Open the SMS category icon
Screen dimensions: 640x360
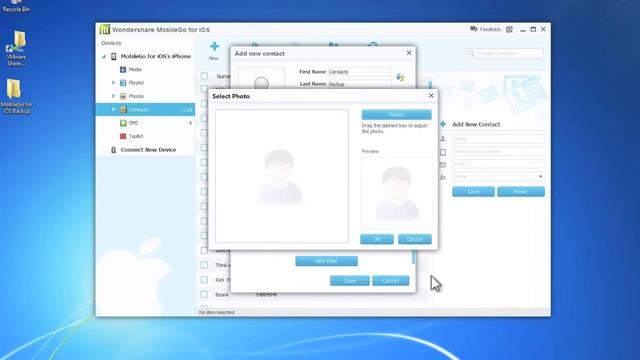[x=123, y=123]
